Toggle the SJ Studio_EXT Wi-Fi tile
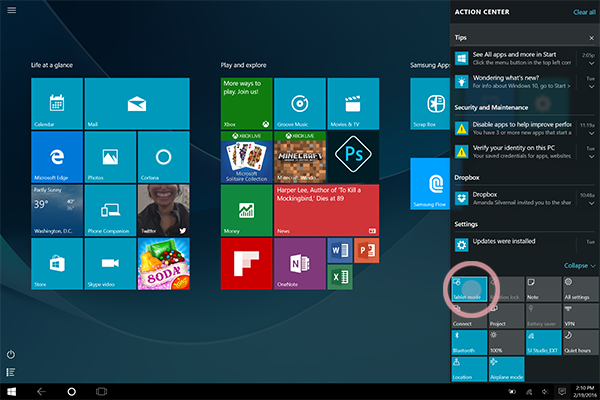The width and height of the screenshot is (600, 400). pos(544,343)
